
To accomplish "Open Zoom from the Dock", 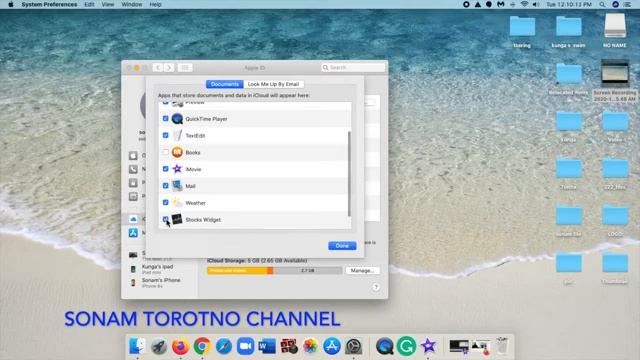I will click(245, 346).
